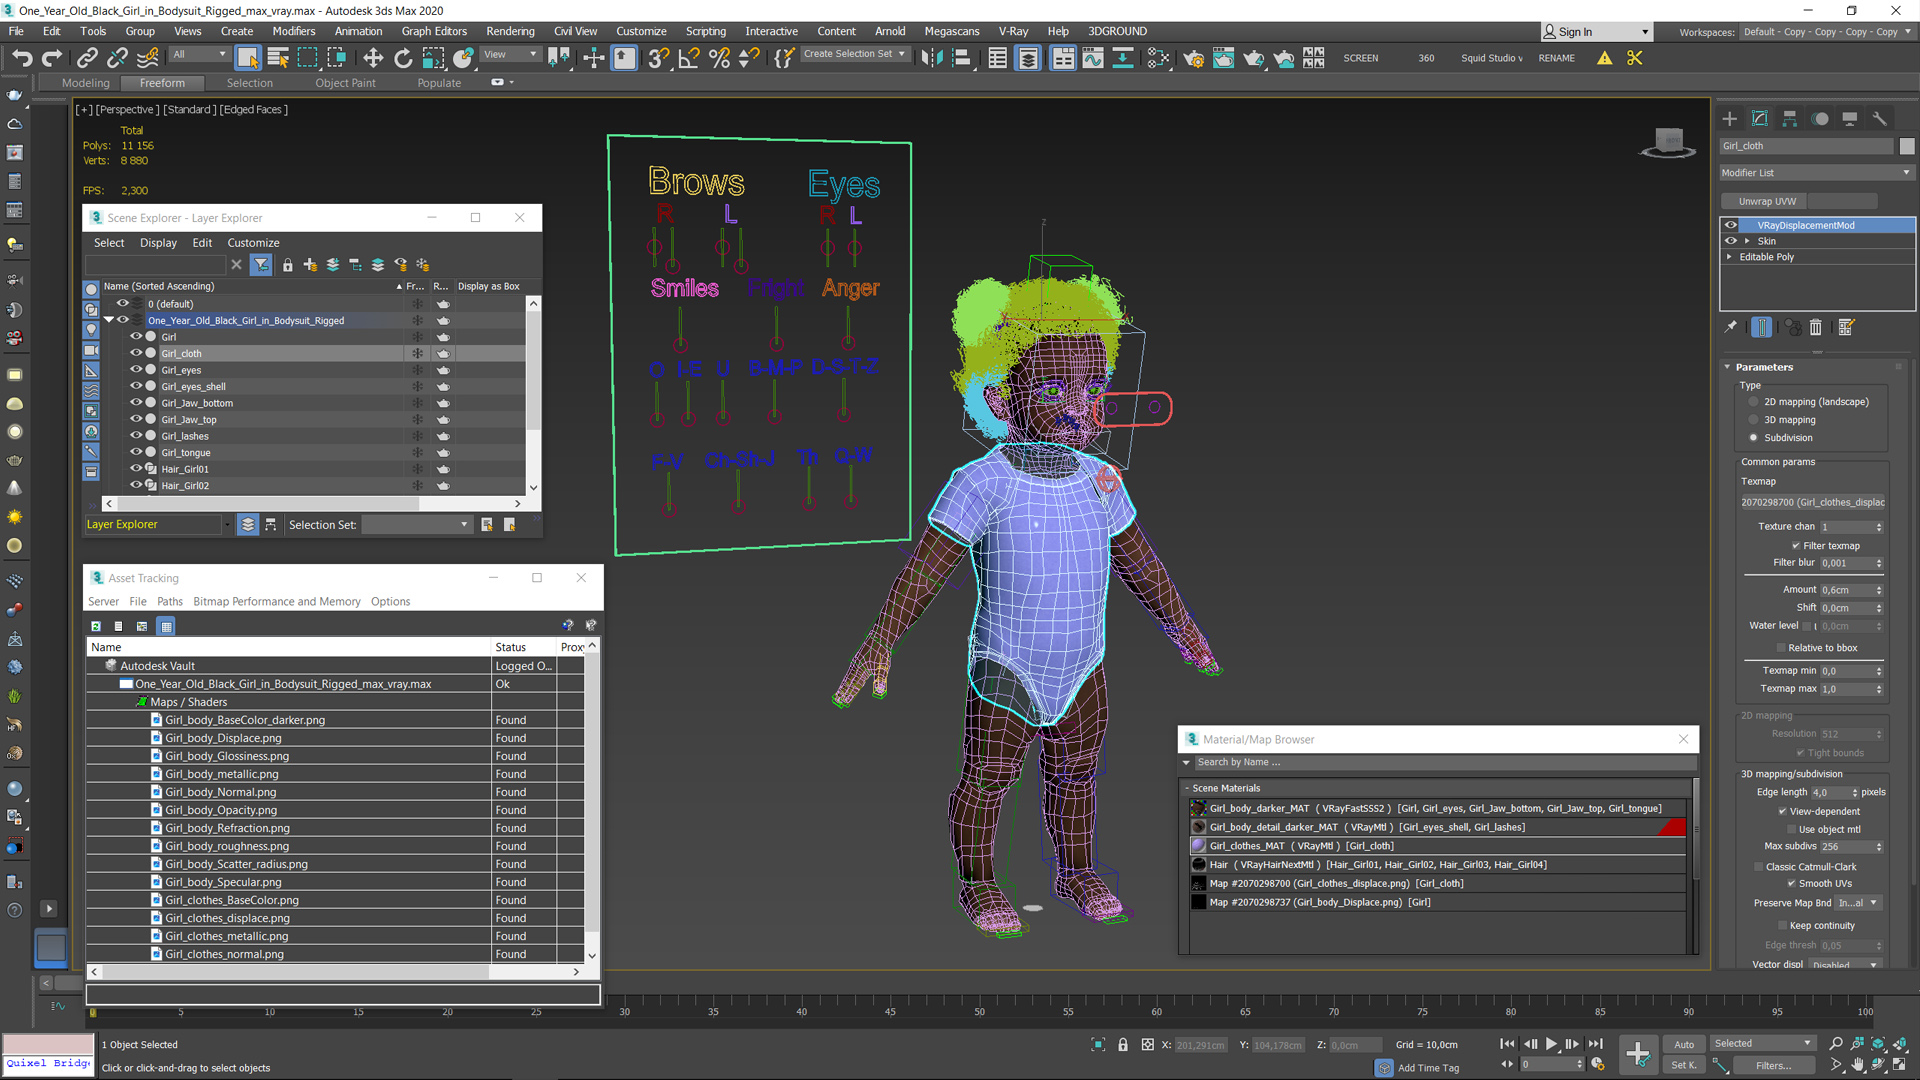Click the Pan View hand icon
The width and height of the screenshot is (1920, 1080).
1857,1065
